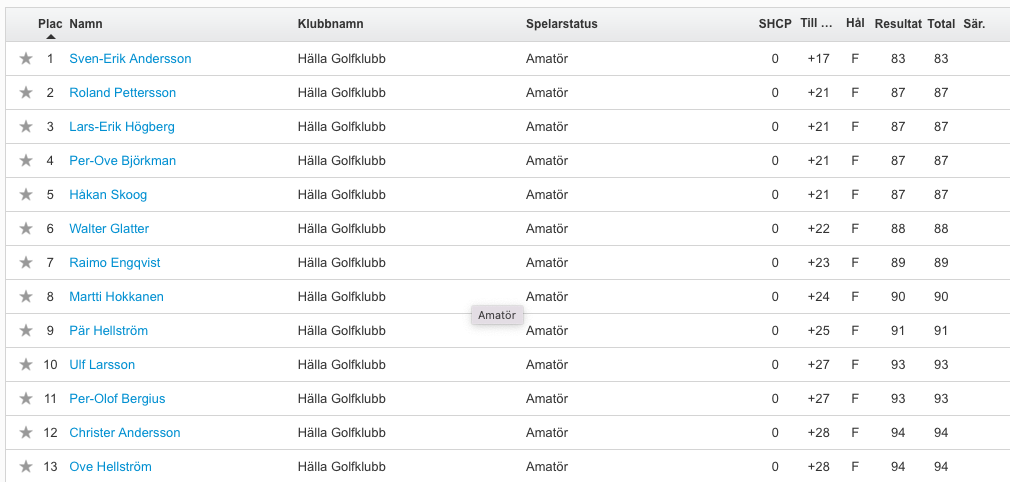Viewport: 1010px width, 482px height.
Task: Star Roland Pettersson's row
Action: tap(26, 93)
